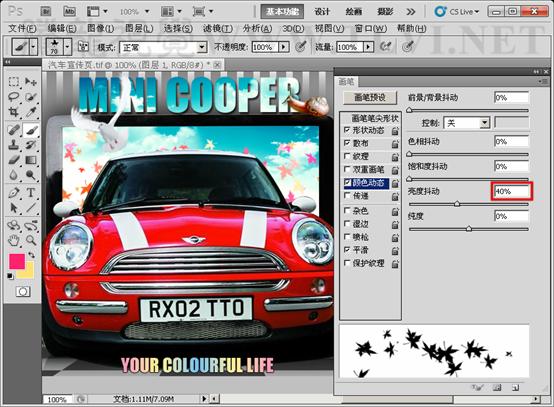Launch Mini Bridge from top bar

click(x=69, y=11)
